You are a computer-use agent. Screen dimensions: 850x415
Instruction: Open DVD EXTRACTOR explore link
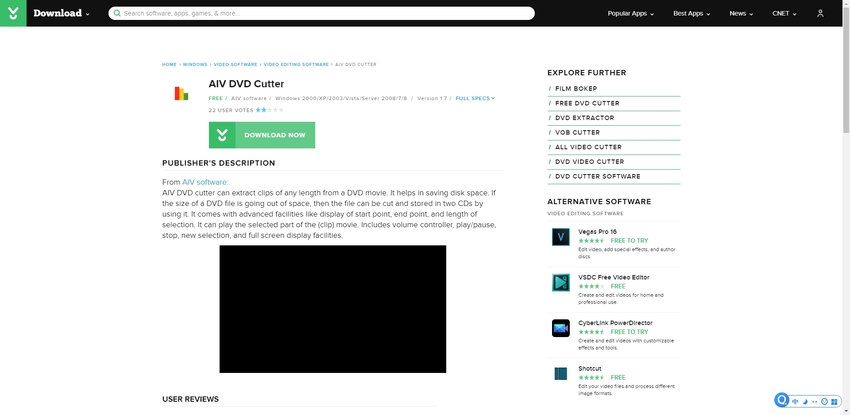pyautogui.click(x=584, y=118)
